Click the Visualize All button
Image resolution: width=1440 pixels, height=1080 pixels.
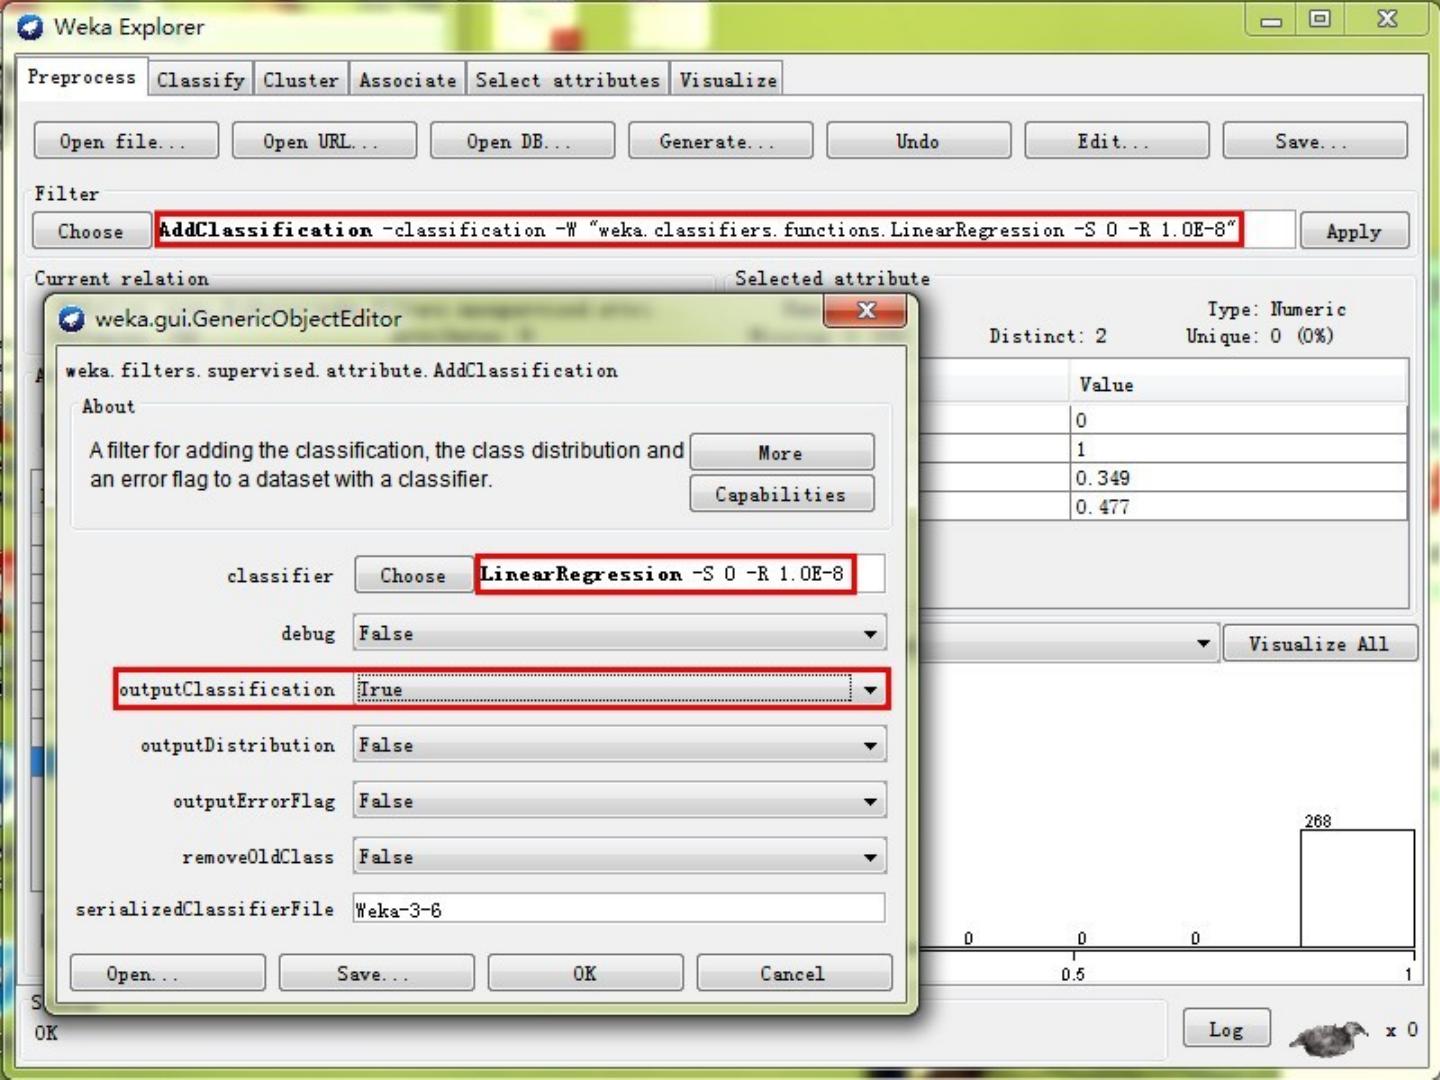tap(1319, 643)
